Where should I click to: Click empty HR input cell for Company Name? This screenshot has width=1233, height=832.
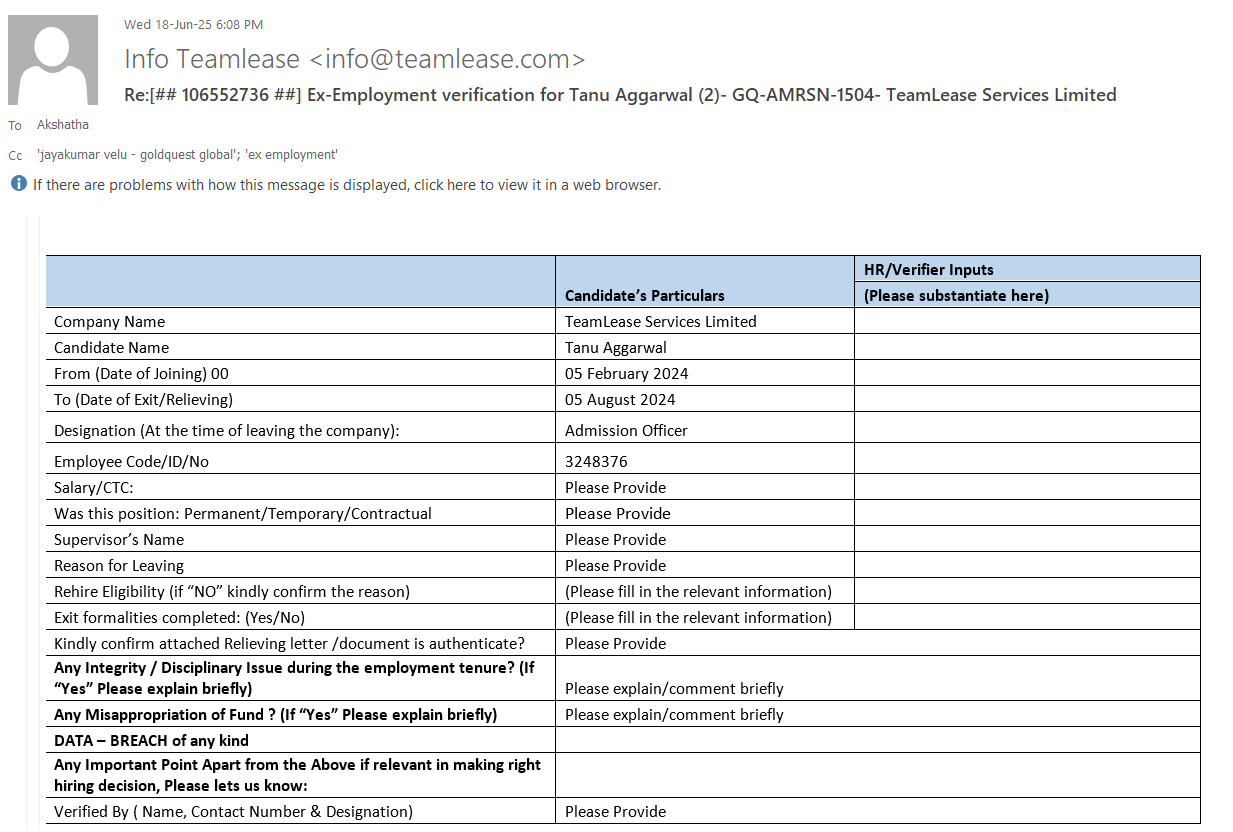(x=1027, y=321)
